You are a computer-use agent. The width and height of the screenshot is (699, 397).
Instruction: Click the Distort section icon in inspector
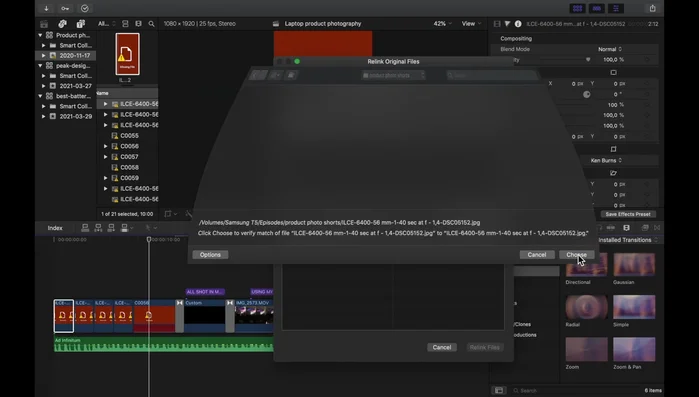click(613, 173)
